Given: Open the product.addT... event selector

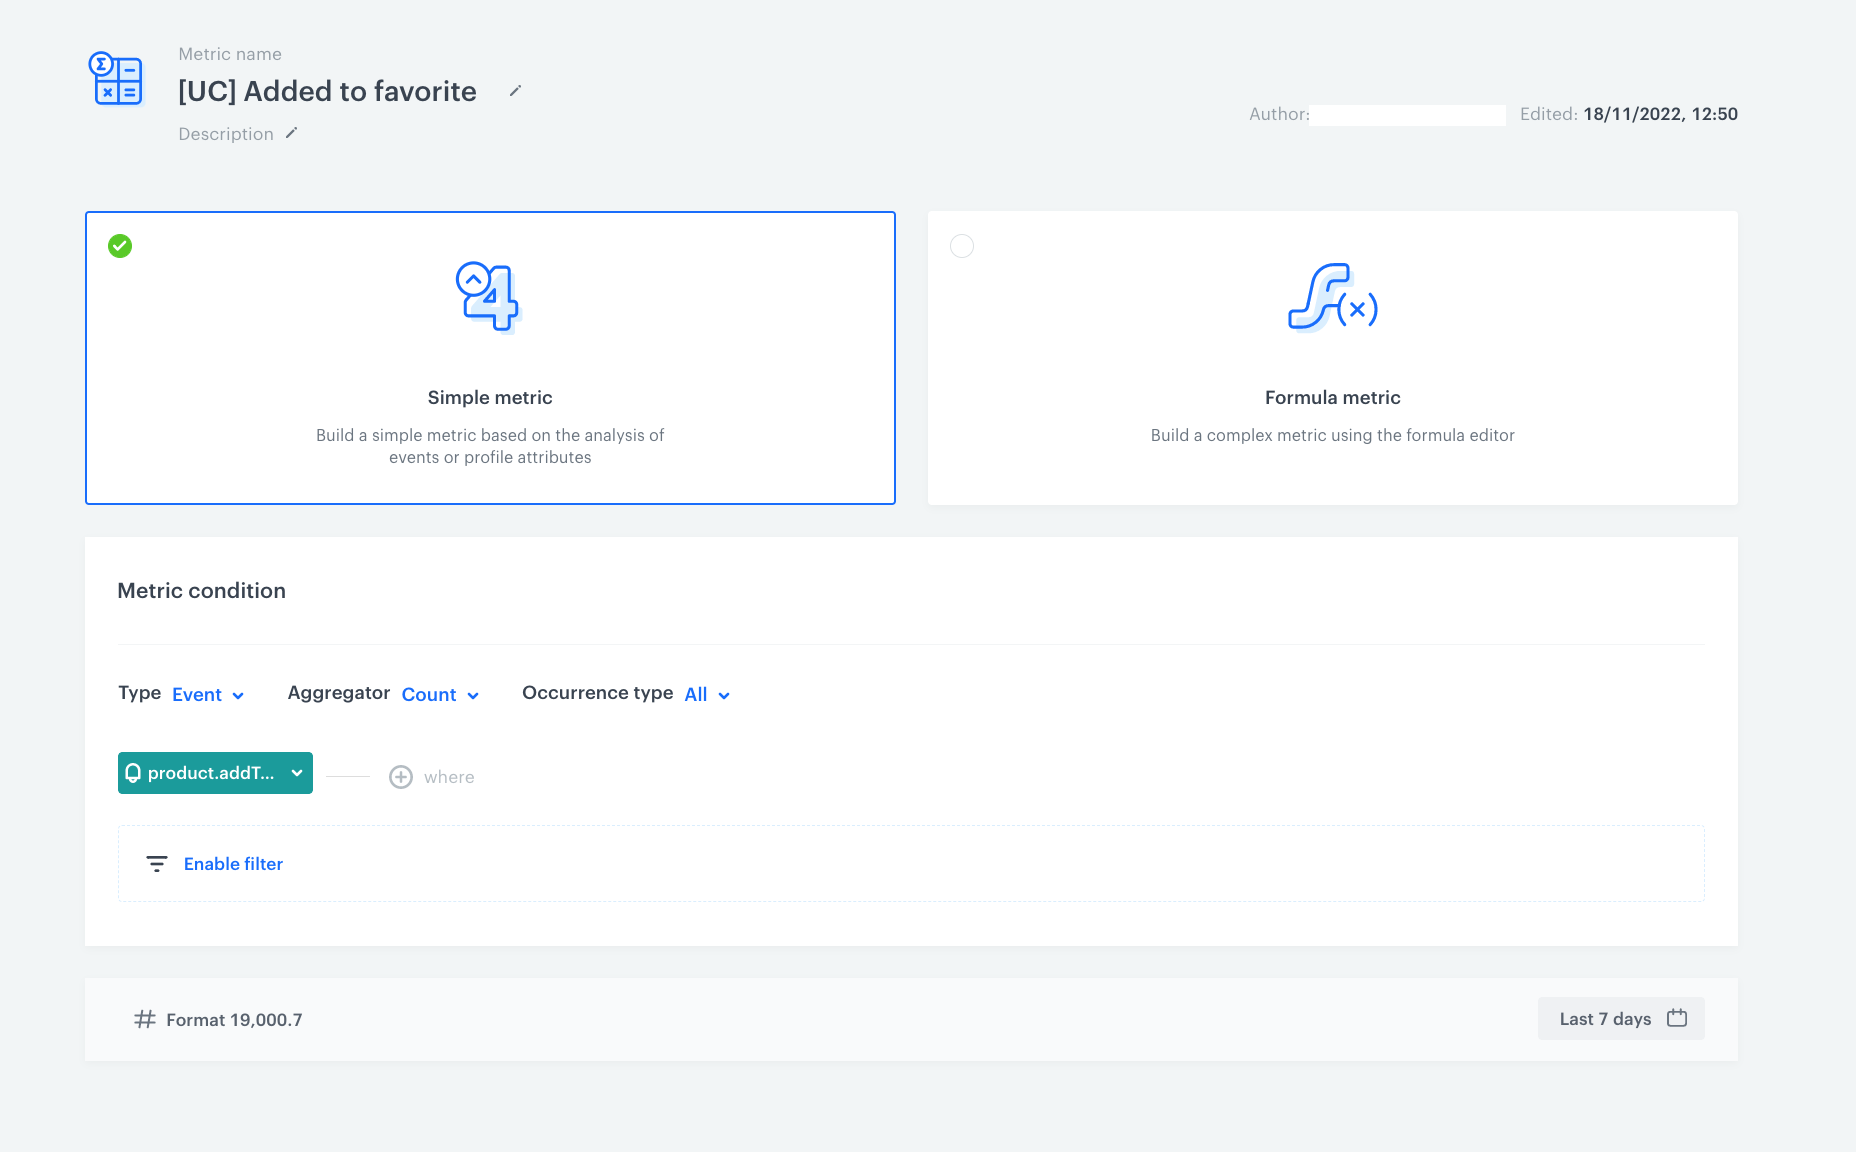Looking at the screenshot, I should (x=215, y=773).
